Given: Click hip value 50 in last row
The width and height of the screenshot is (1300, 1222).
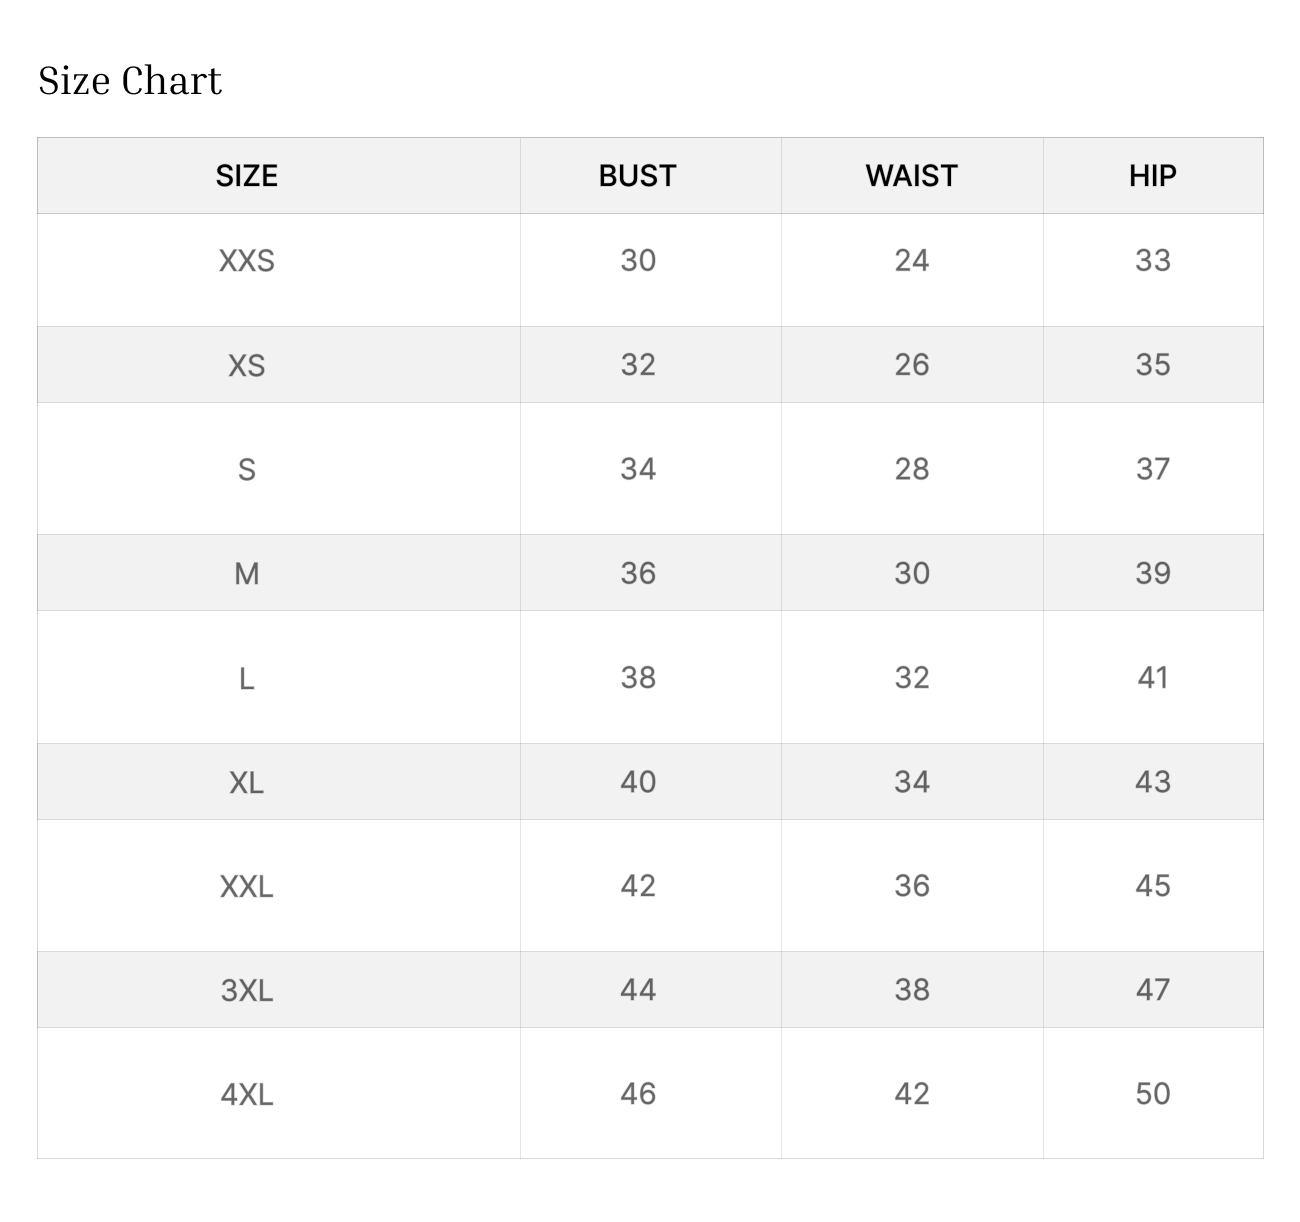Looking at the screenshot, I should [1152, 1094].
